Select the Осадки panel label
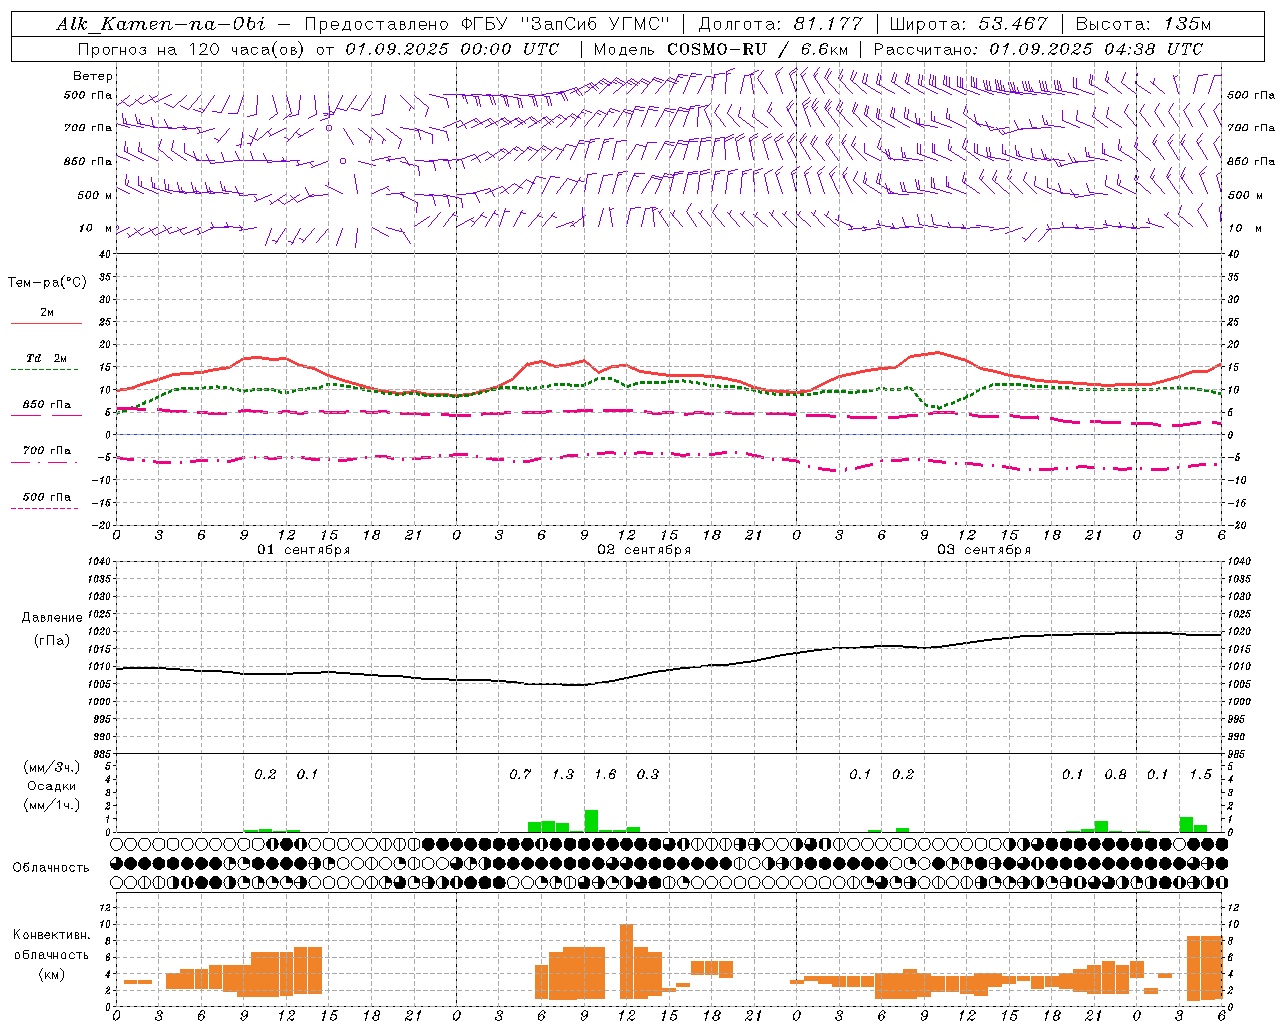 [52, 786]
